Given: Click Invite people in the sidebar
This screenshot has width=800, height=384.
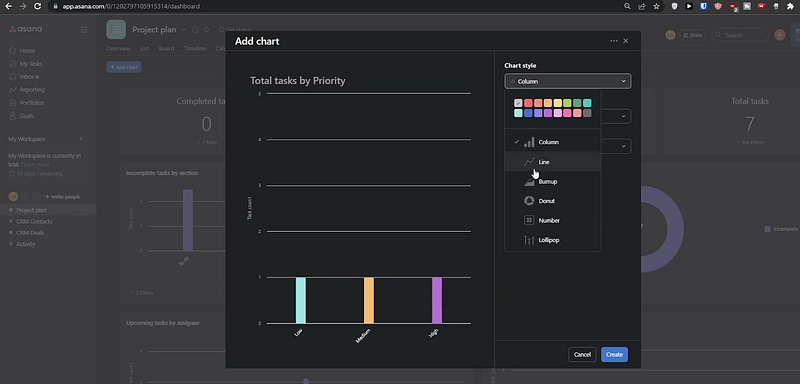Looking at the screenshot, I should [63, 197].
